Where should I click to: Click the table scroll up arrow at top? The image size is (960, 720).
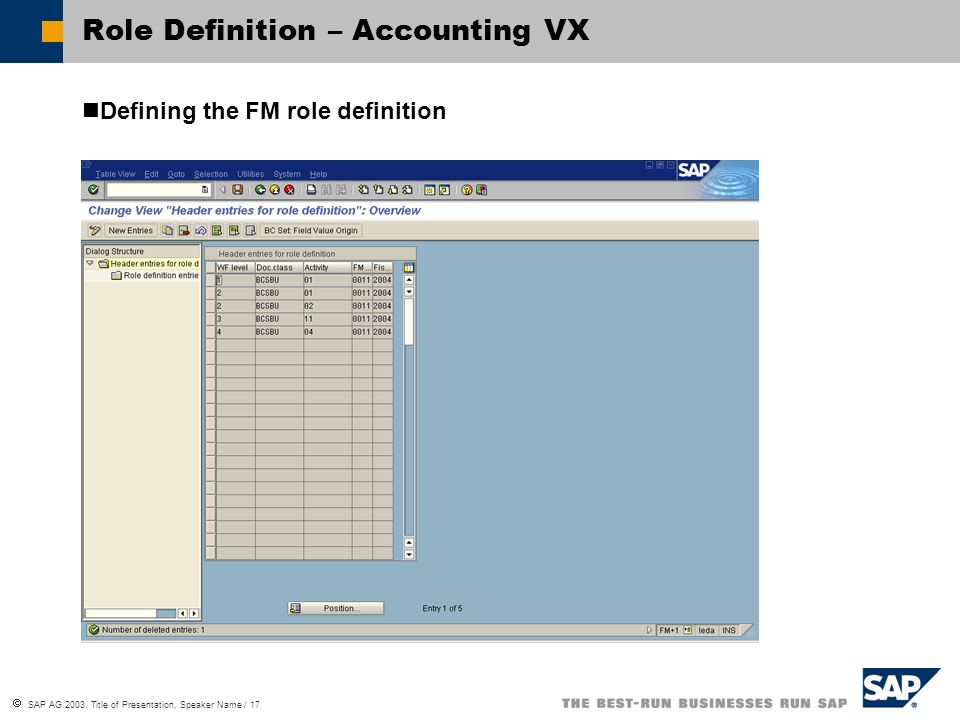[x=409, y=280]
